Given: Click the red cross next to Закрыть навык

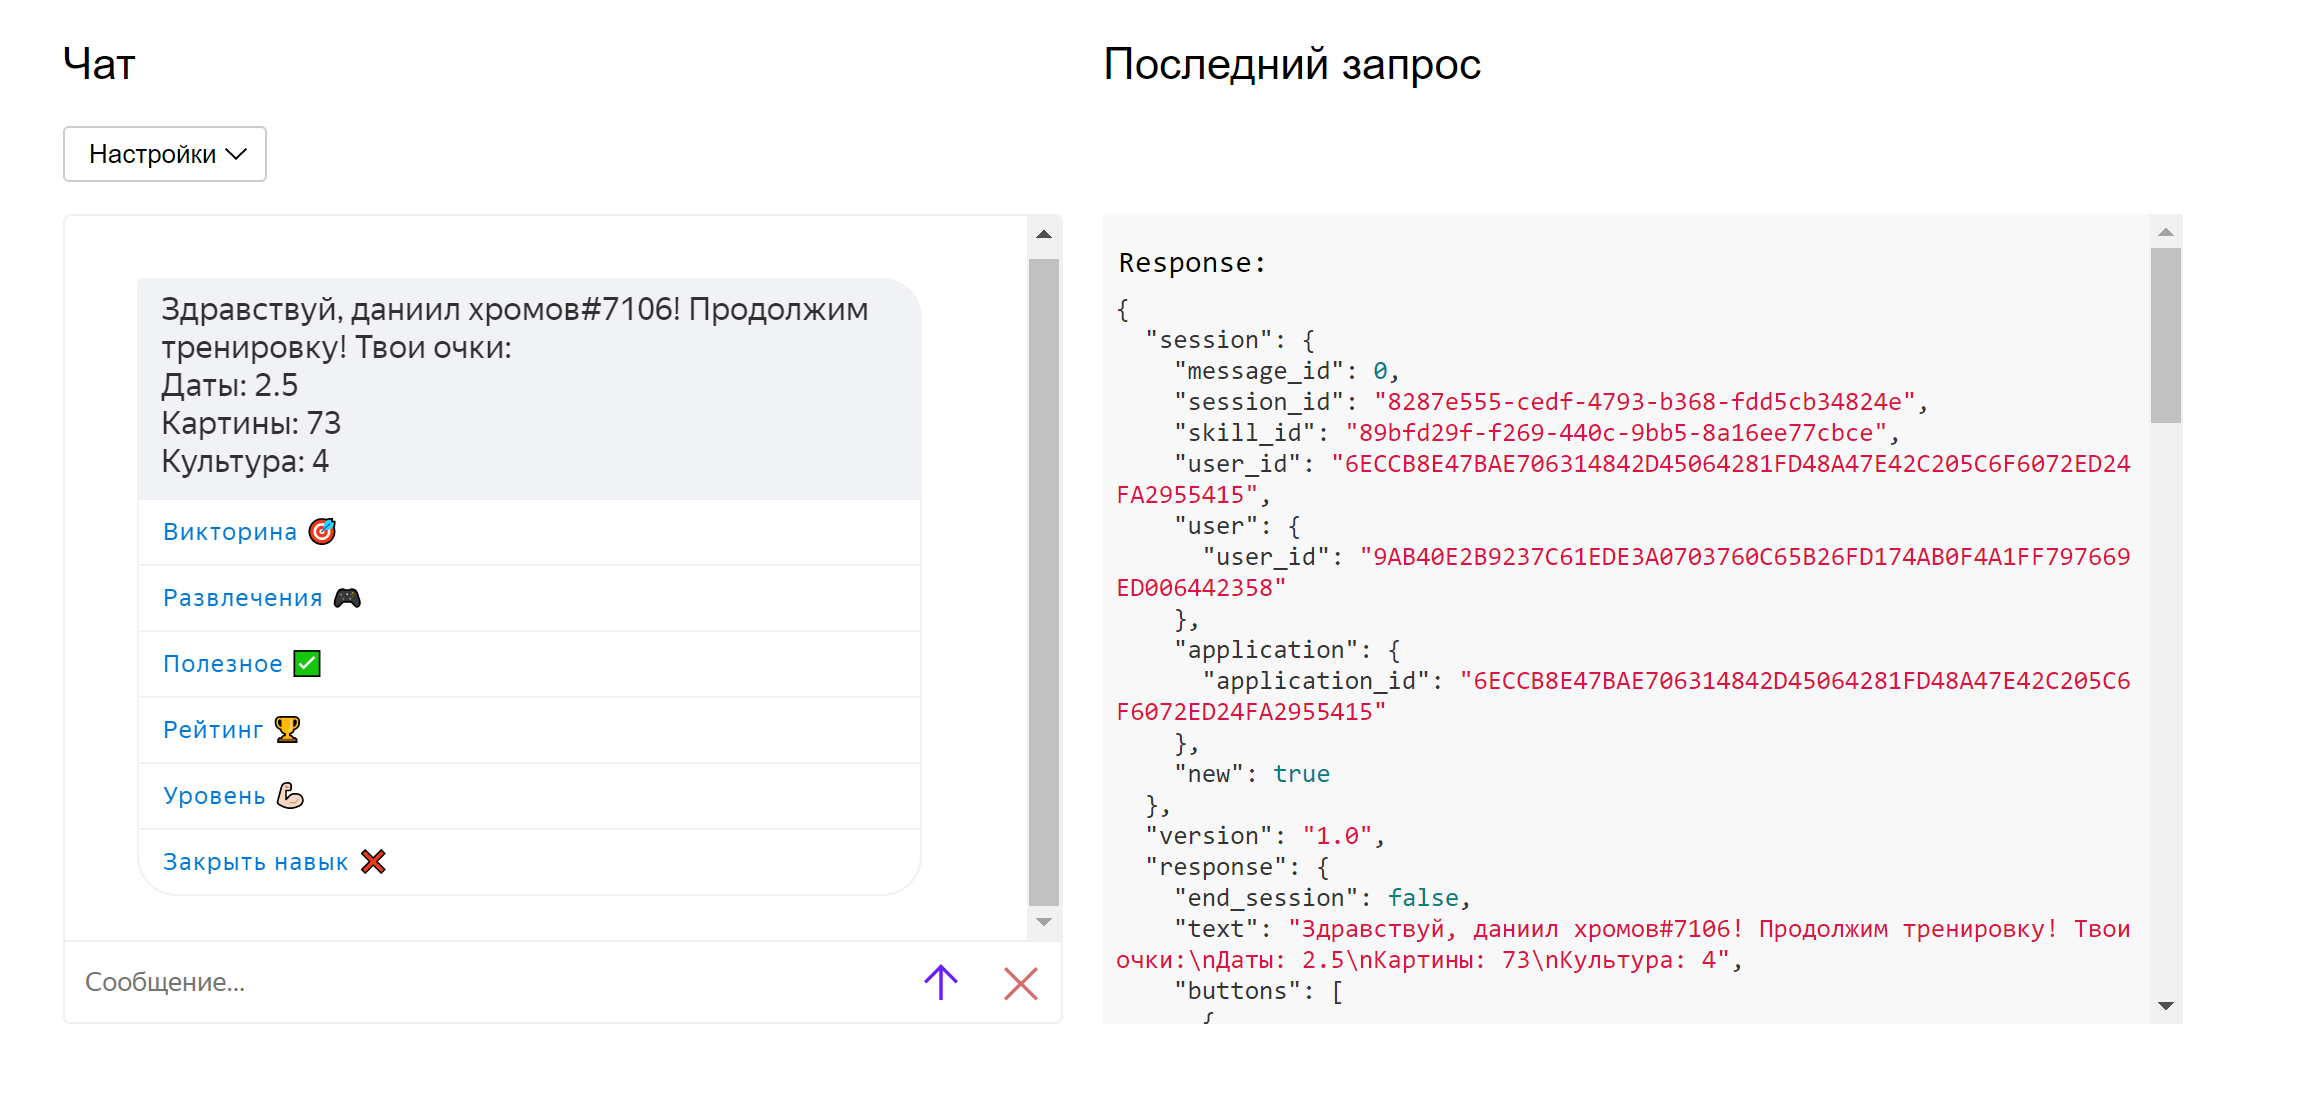Looking at the screenshot, I should tap(373, 861).
